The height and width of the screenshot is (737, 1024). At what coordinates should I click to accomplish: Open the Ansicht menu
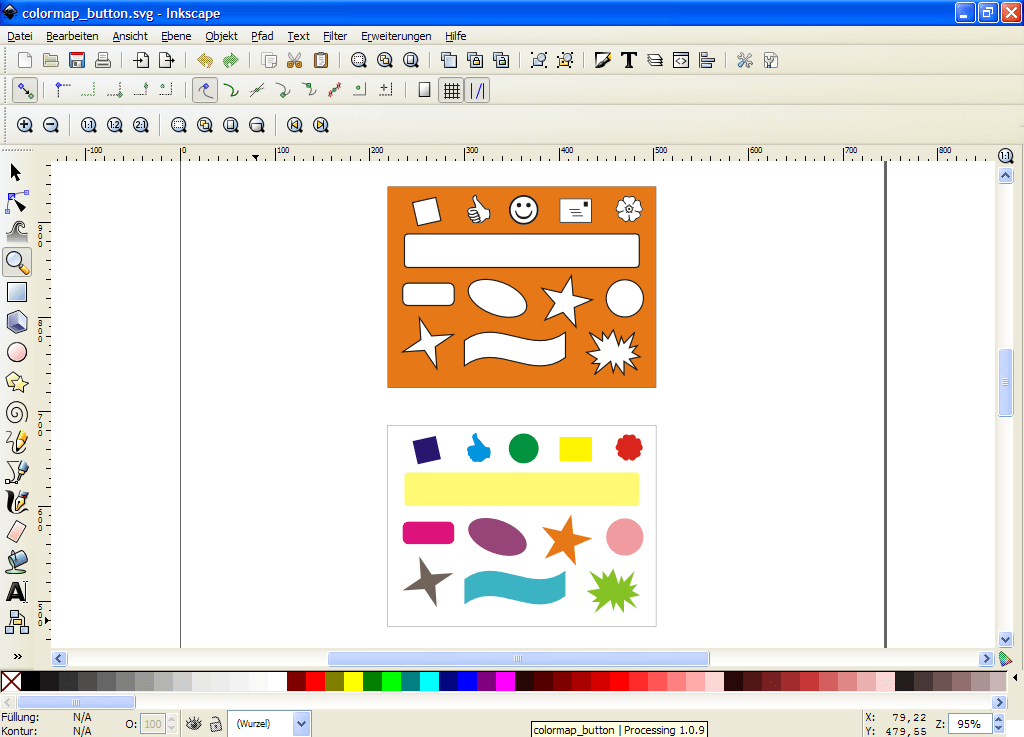click(x=130, y=36)
